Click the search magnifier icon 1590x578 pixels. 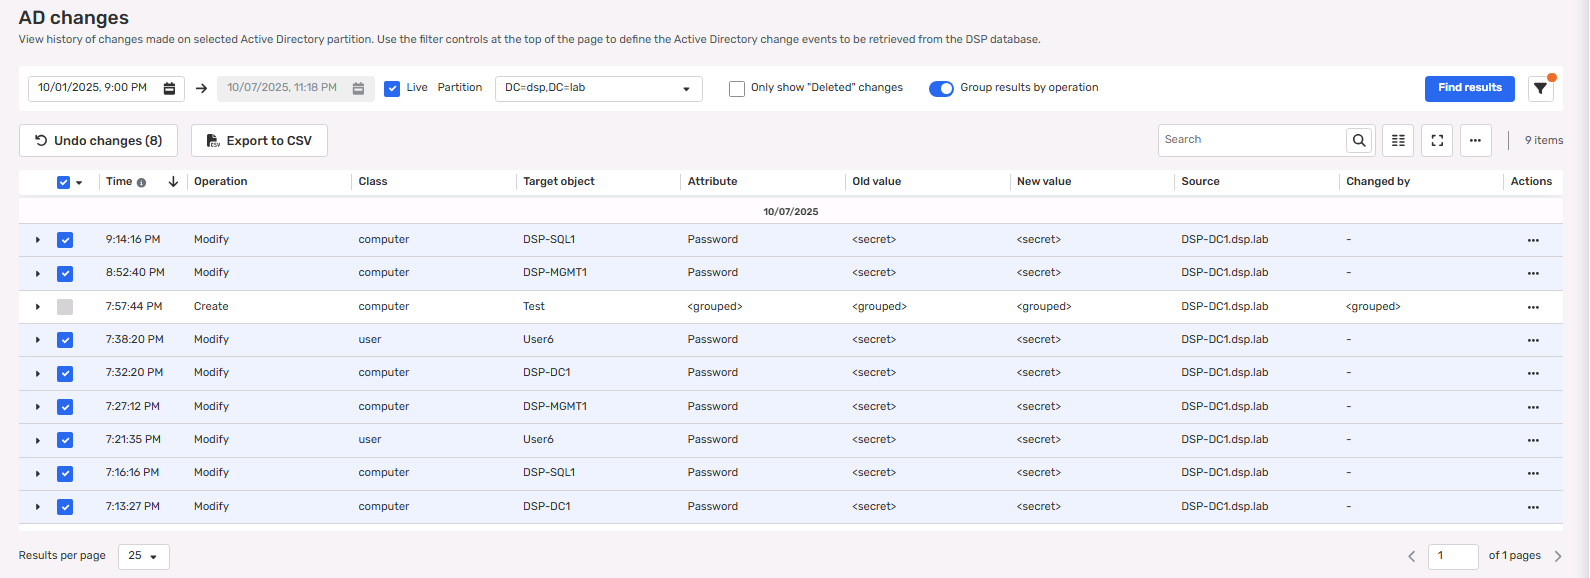[x=1359, y=141]
